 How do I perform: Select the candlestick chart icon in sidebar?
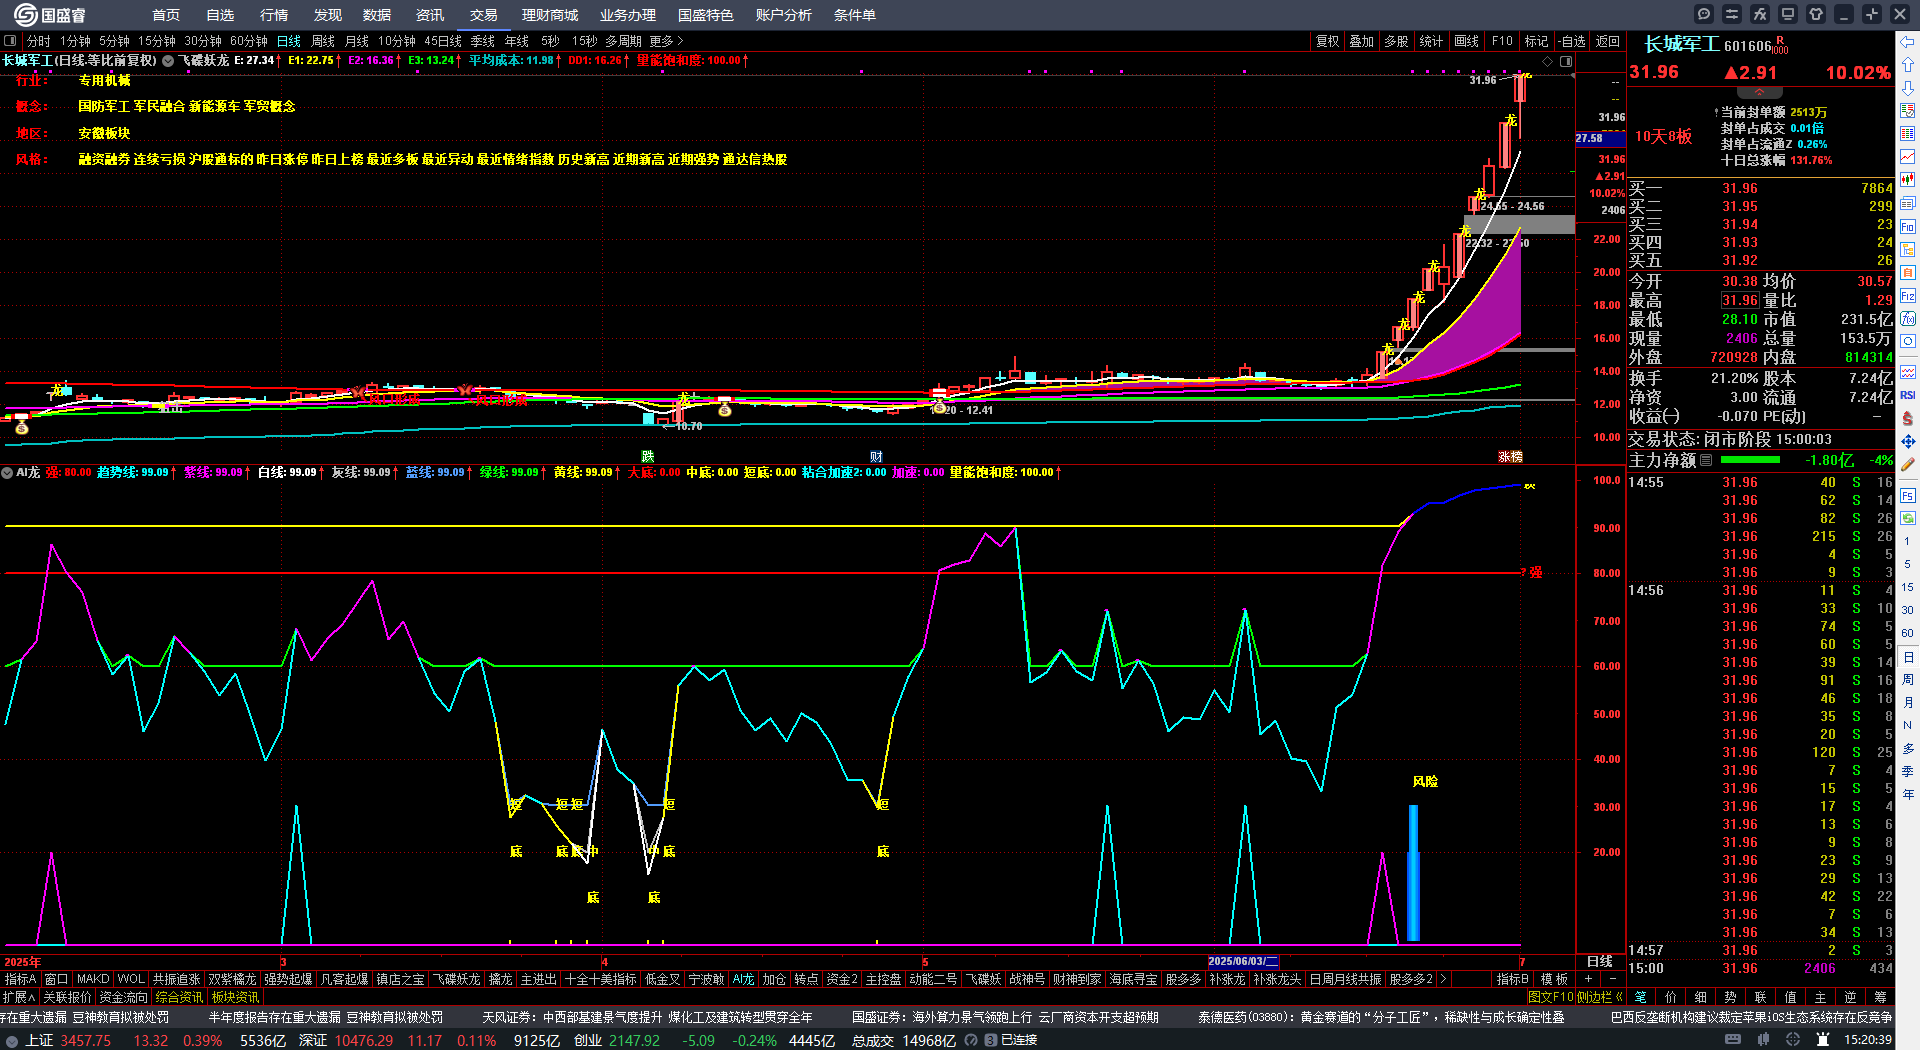coord(1908,180)
